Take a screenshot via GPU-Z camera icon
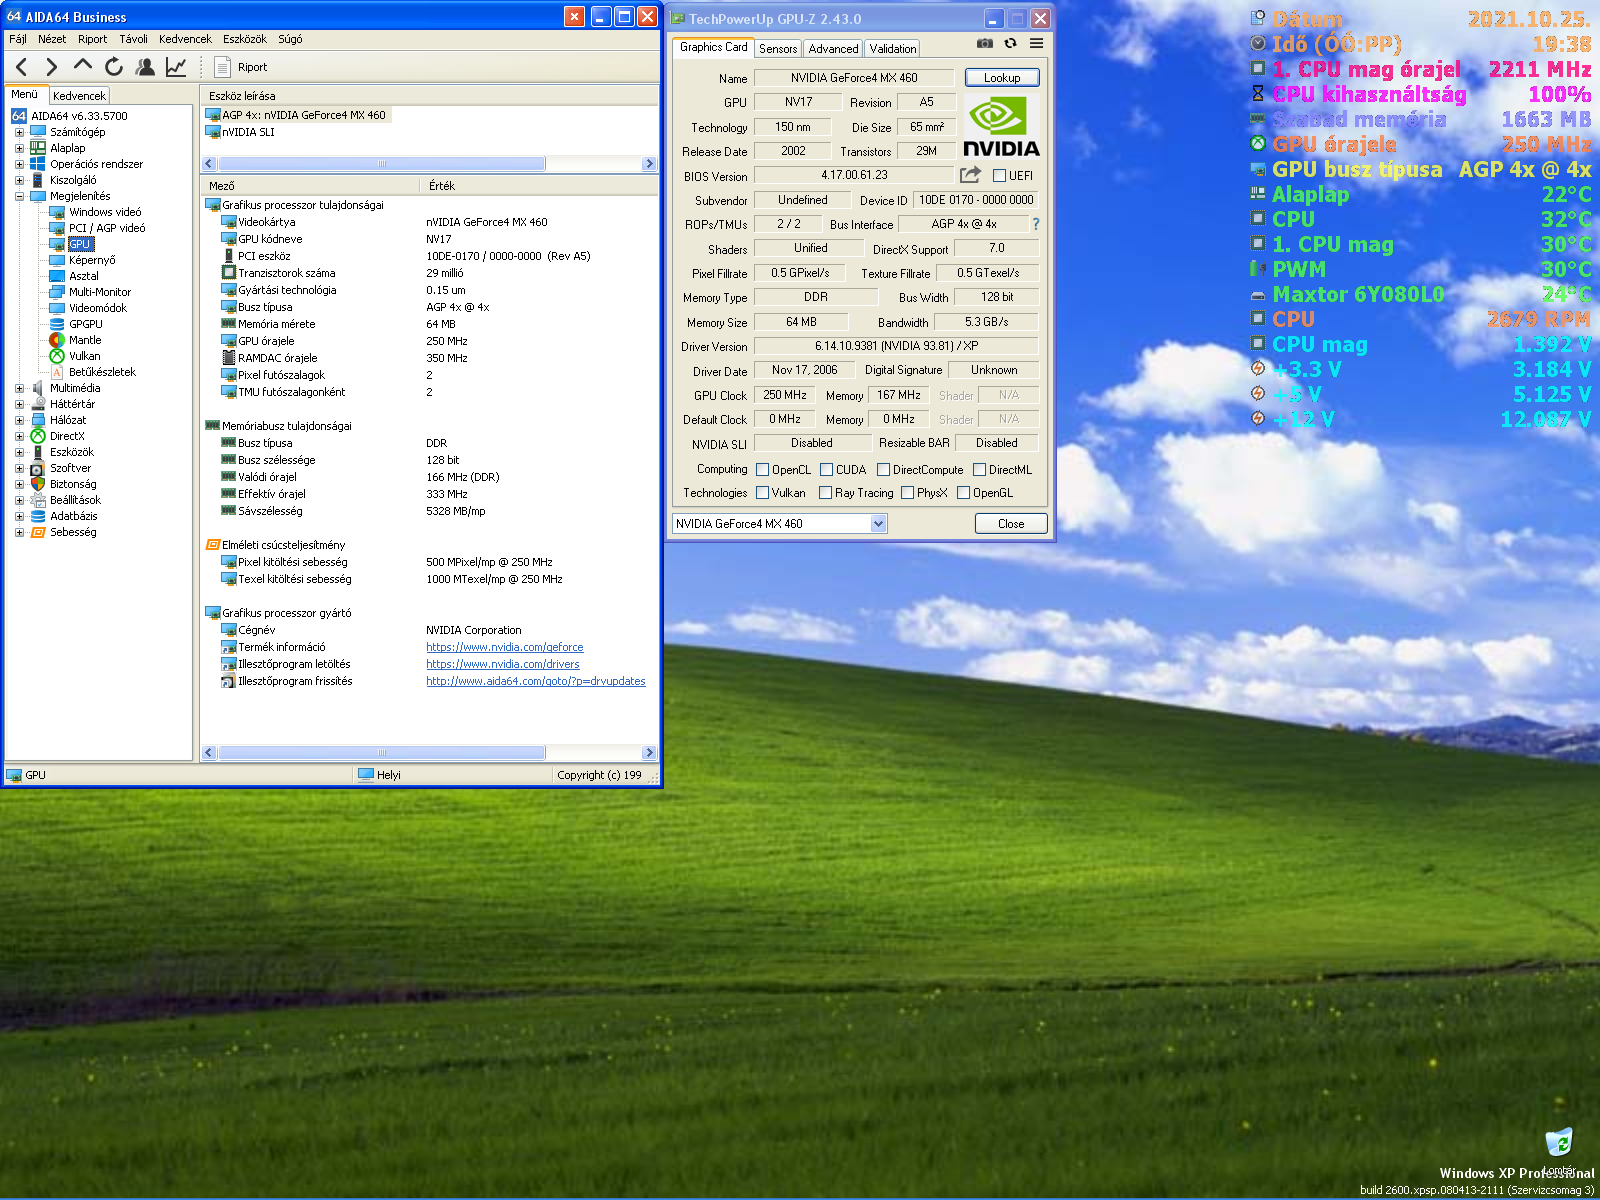 [x=985, y=43]
